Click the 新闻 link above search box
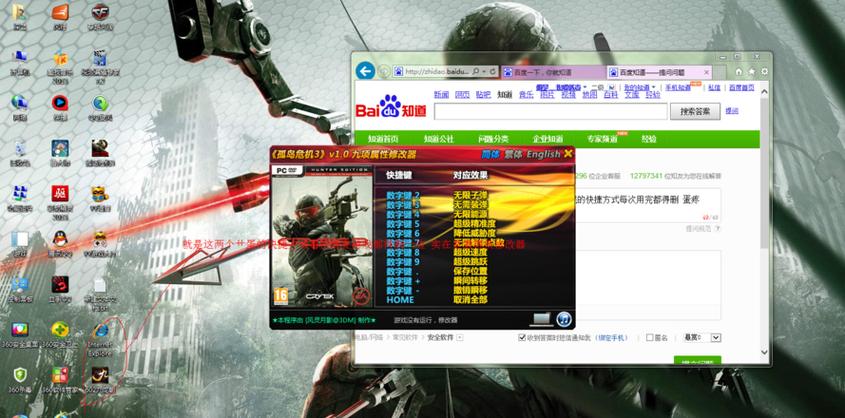 [441, 95]
